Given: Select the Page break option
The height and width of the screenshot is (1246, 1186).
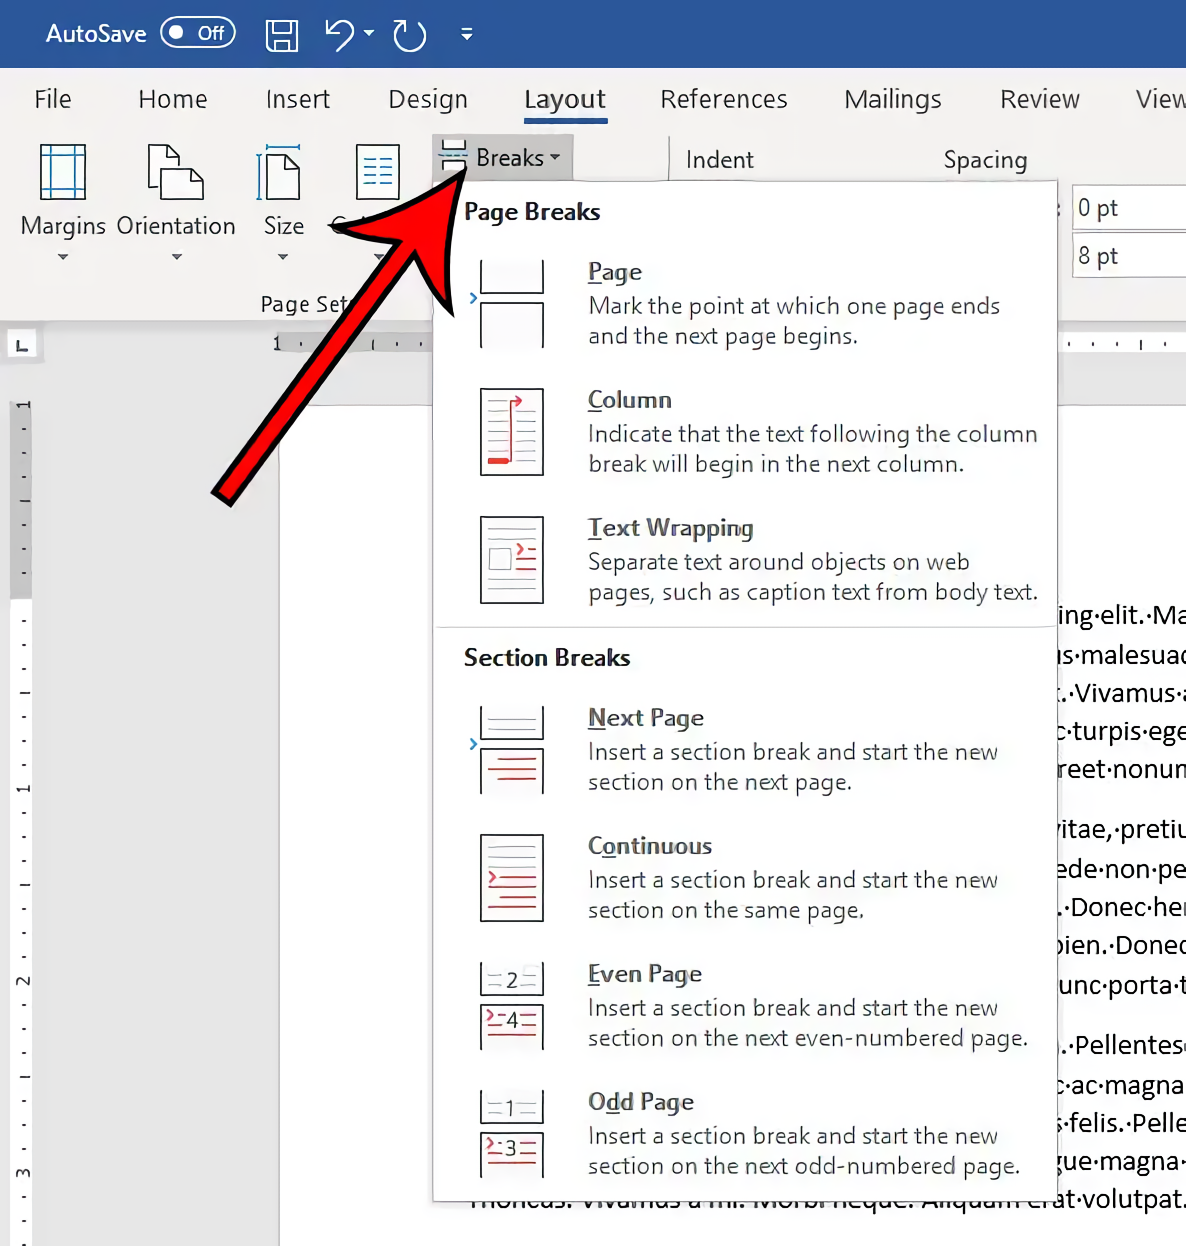Looking at the screenshot, I should (614, 272).
